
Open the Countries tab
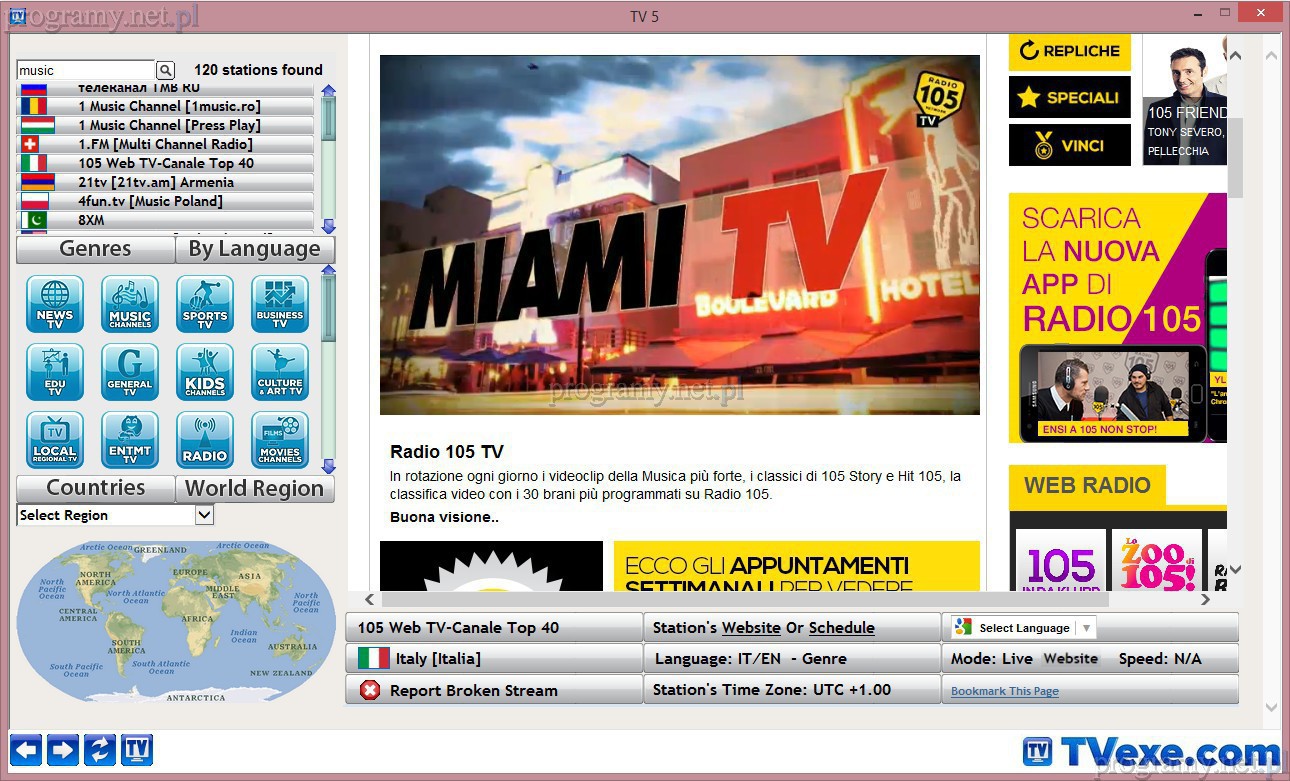[96, 489]
